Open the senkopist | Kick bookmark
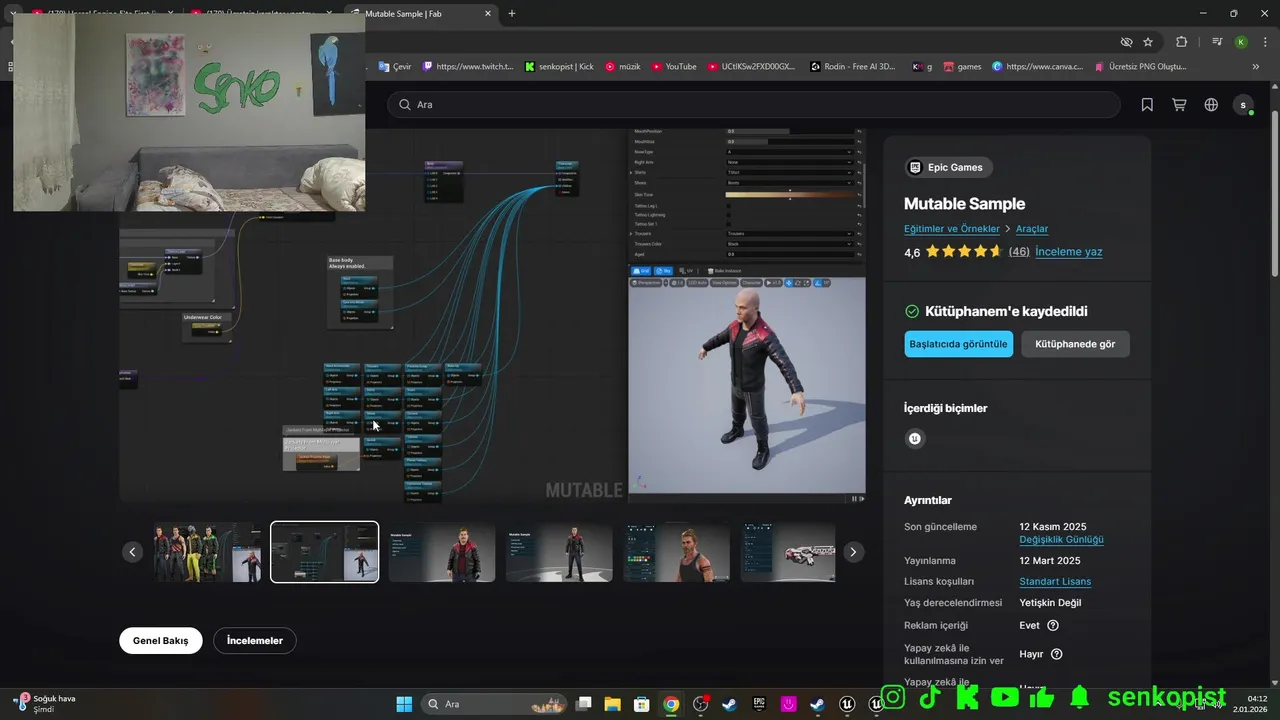 click(559, 66)
